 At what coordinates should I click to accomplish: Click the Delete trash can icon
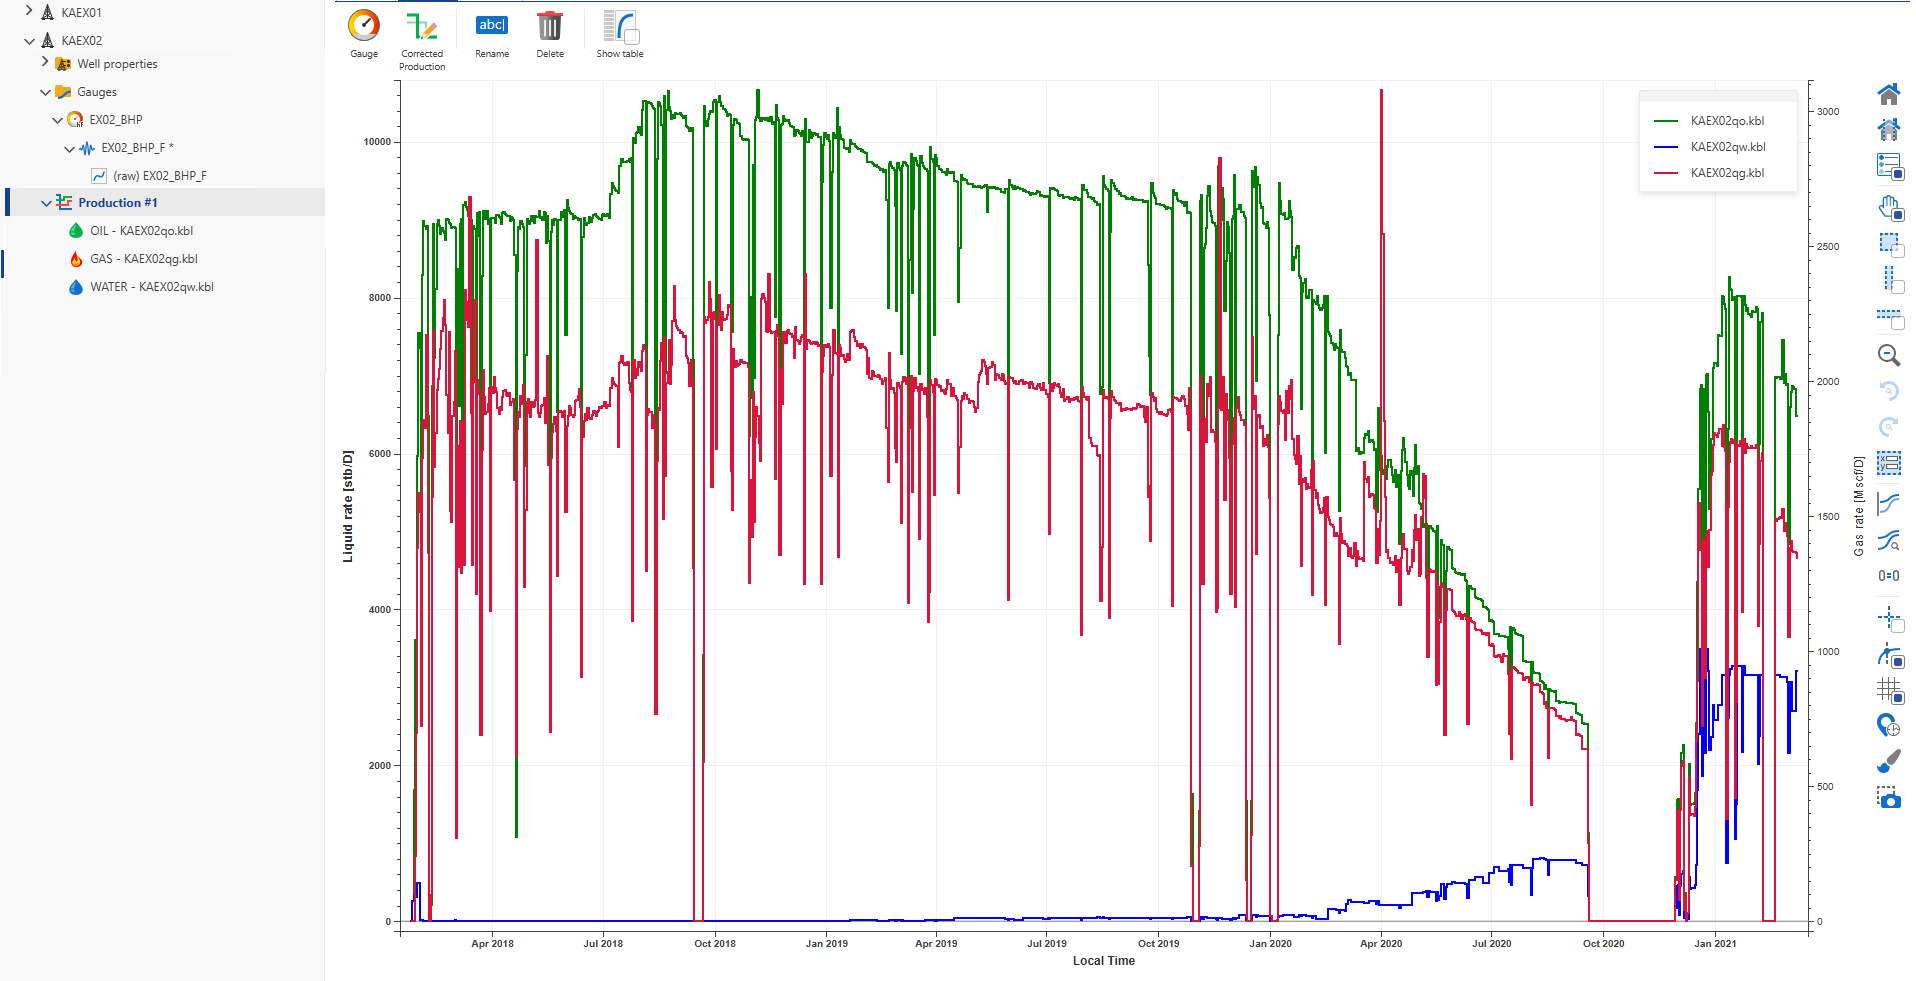tap(549, 27)
